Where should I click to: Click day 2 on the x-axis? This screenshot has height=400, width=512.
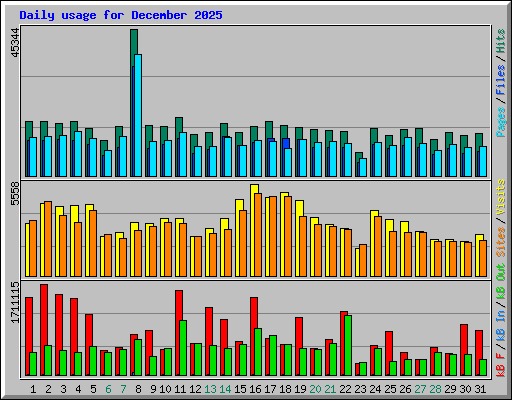48,389
